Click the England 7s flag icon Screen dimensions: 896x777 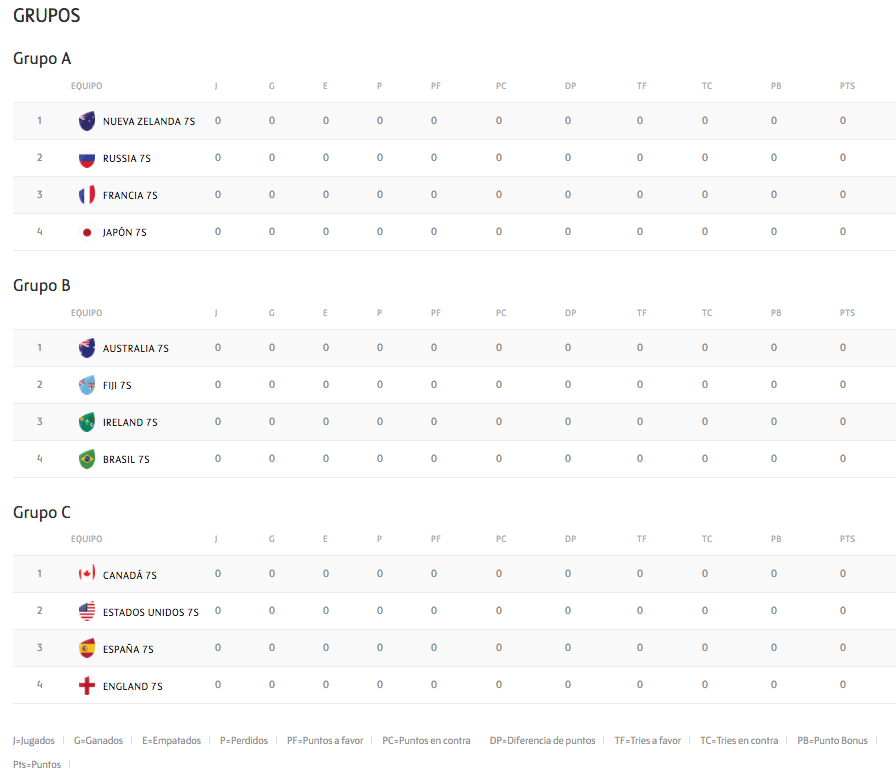coord(87,686)
